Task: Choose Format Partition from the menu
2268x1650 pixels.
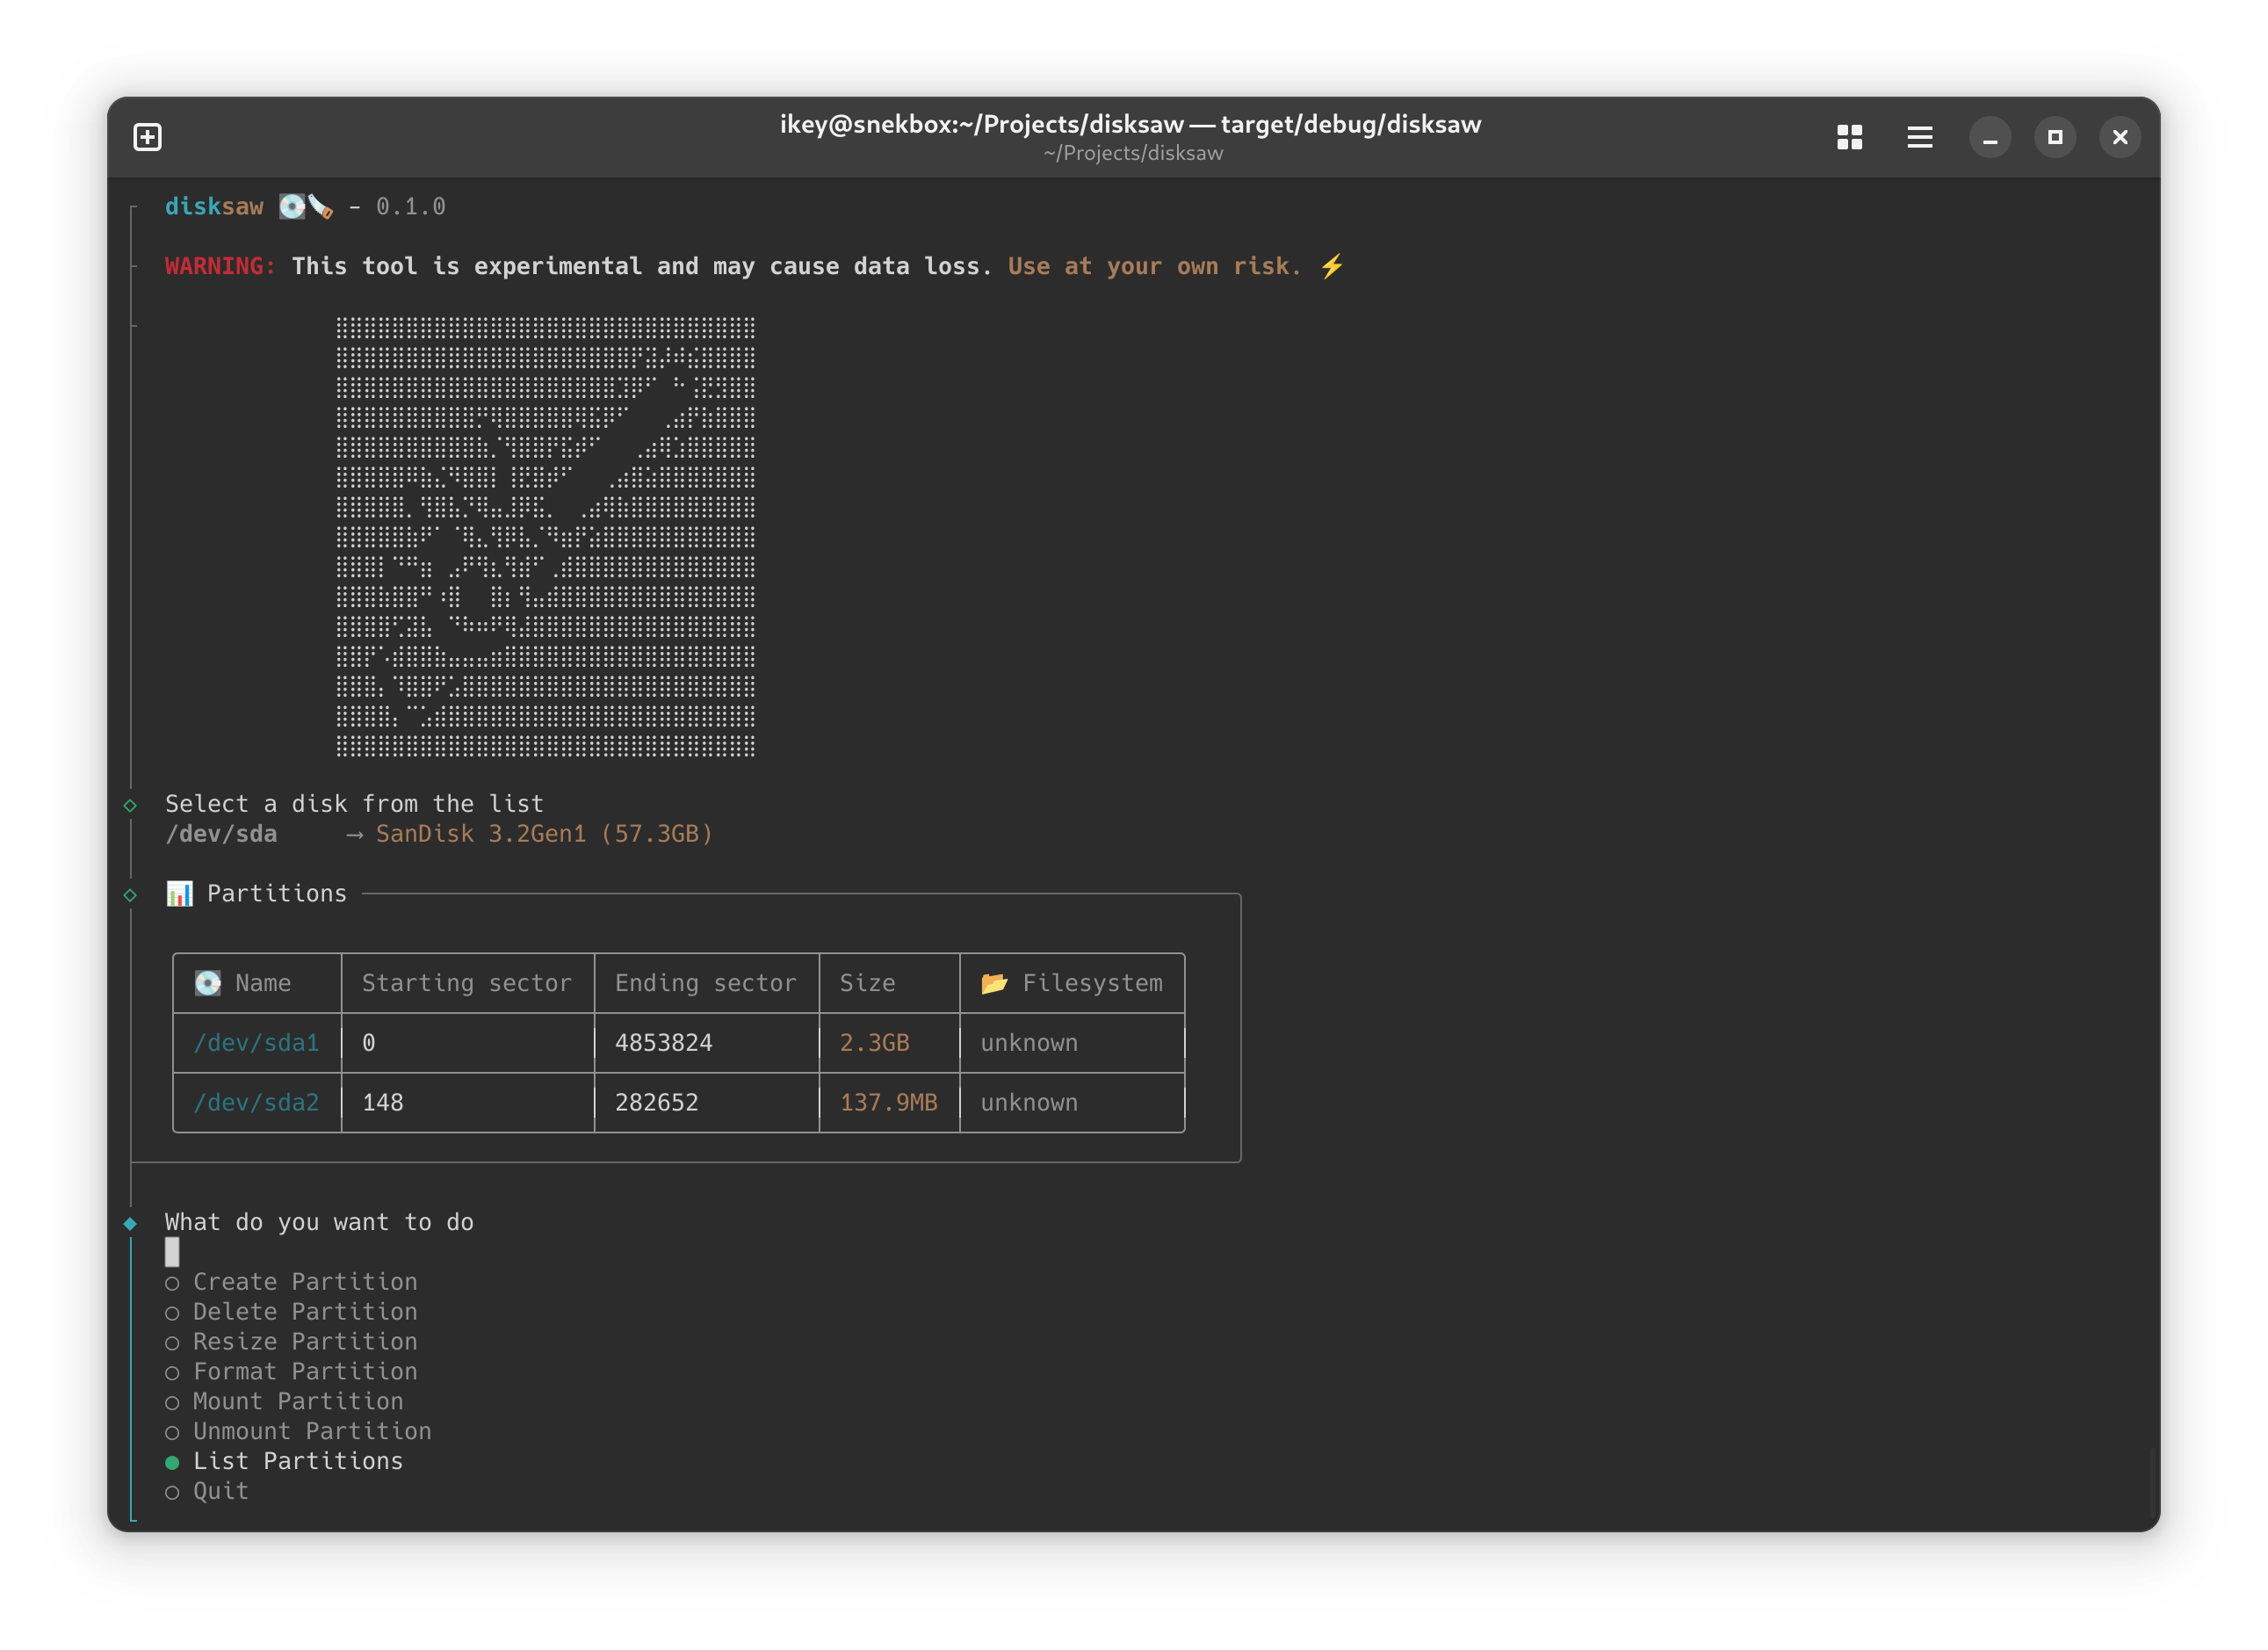Action: pos(304,1372)
